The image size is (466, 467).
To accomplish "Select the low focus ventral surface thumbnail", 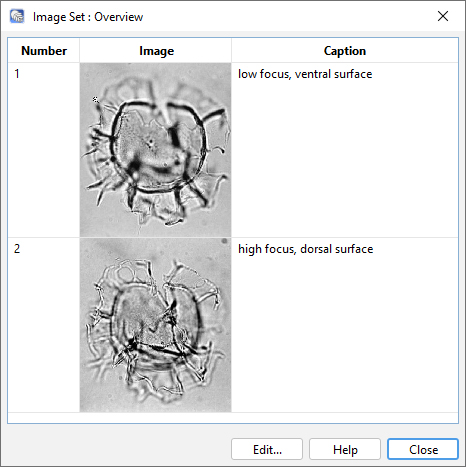I will [155, 150].
